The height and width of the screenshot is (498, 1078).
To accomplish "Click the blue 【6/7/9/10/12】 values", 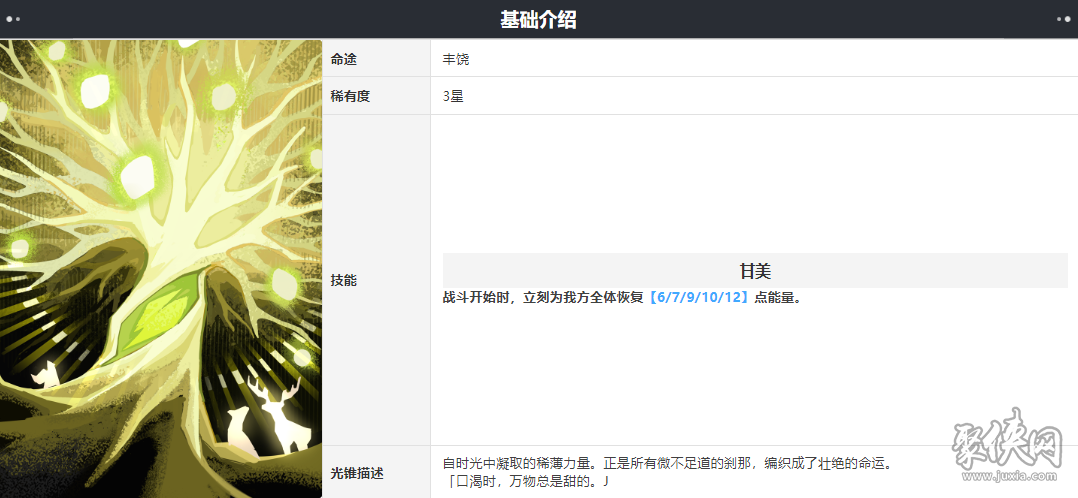I will click(x=698, y=299).
